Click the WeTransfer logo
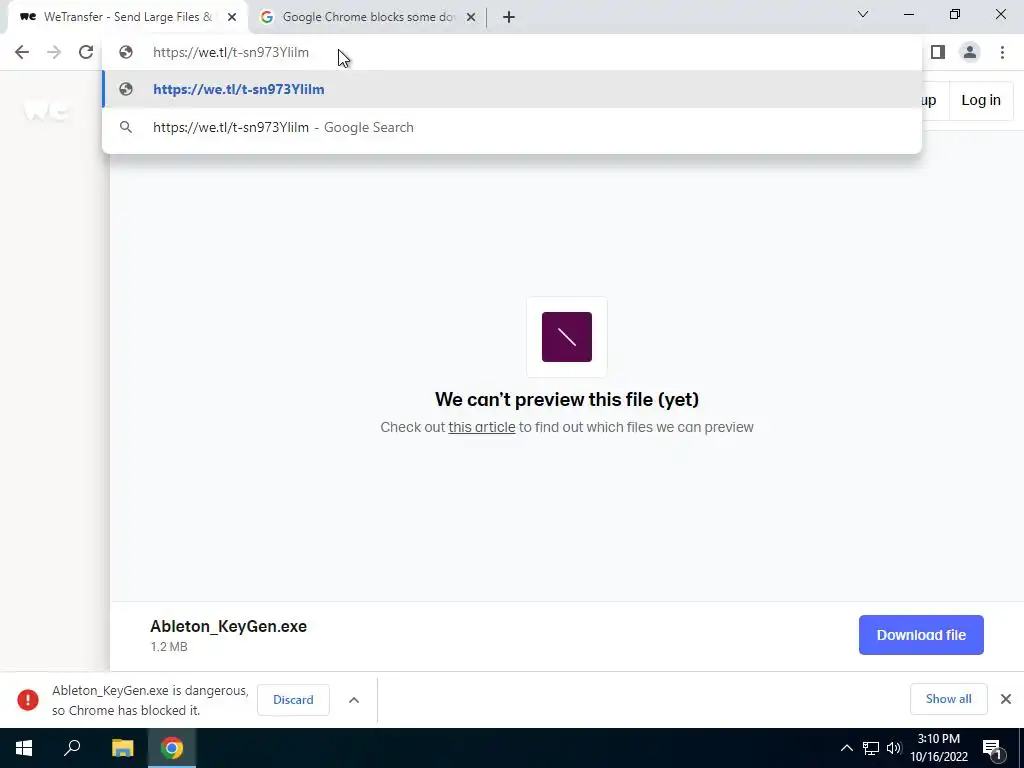This screenshot has width=1024, height=768. [x=46, y=110]
